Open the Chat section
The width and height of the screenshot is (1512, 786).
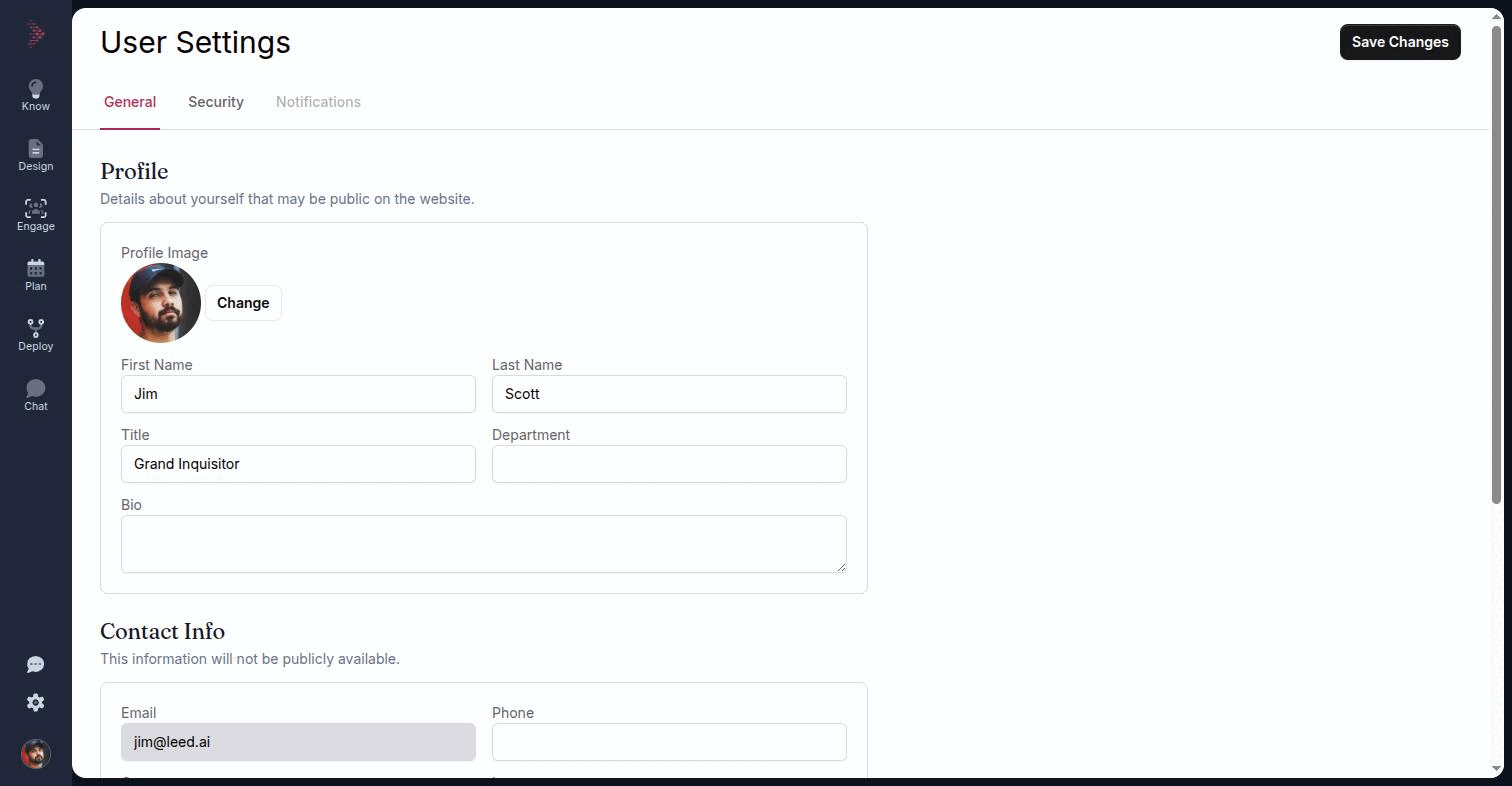36,396
